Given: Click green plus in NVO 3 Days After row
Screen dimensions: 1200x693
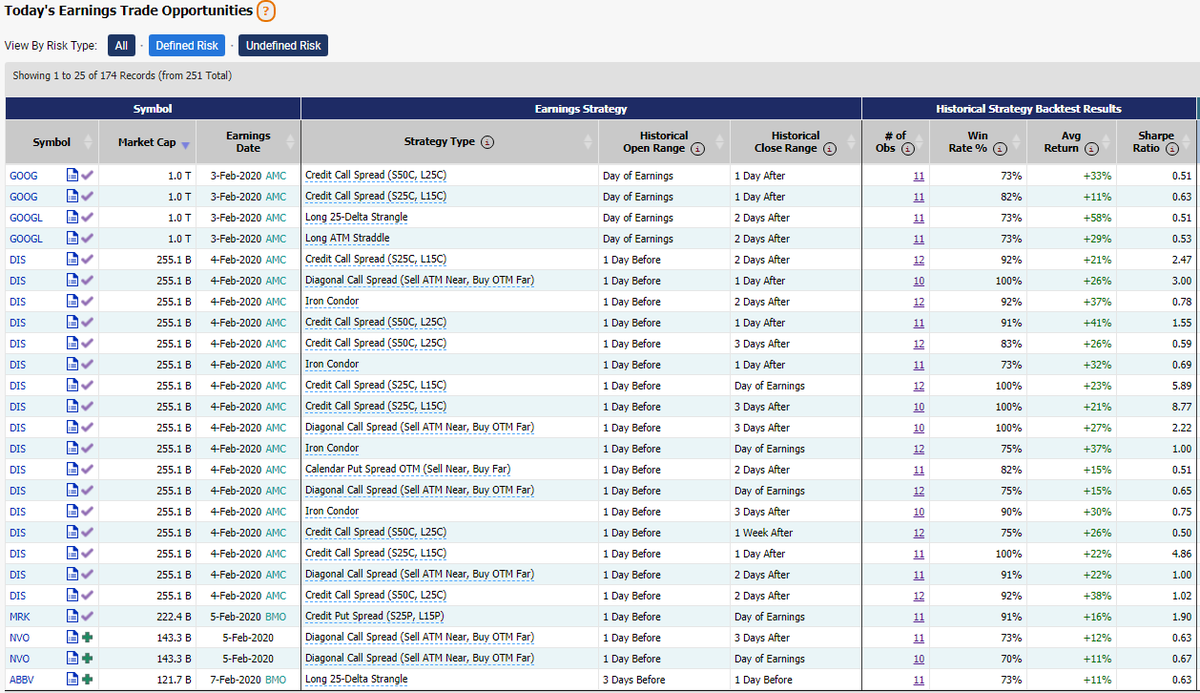Looking at the screenshot, I should (x=87, y=638).
